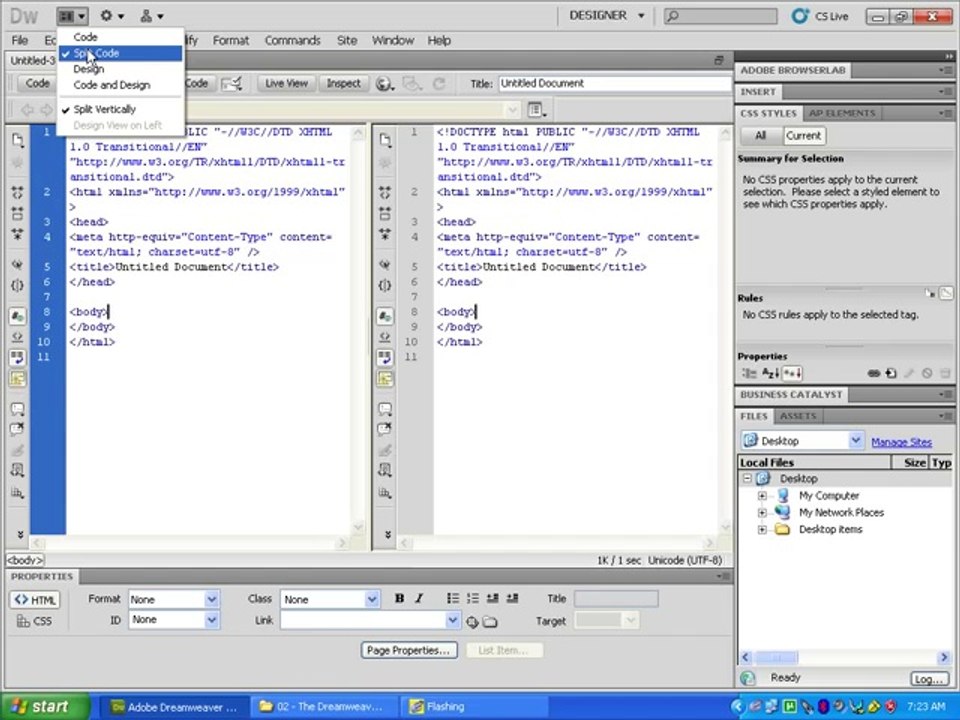Screen dimensions: 960x720
Task: Click the Text Indent icon
Action: 512,599
